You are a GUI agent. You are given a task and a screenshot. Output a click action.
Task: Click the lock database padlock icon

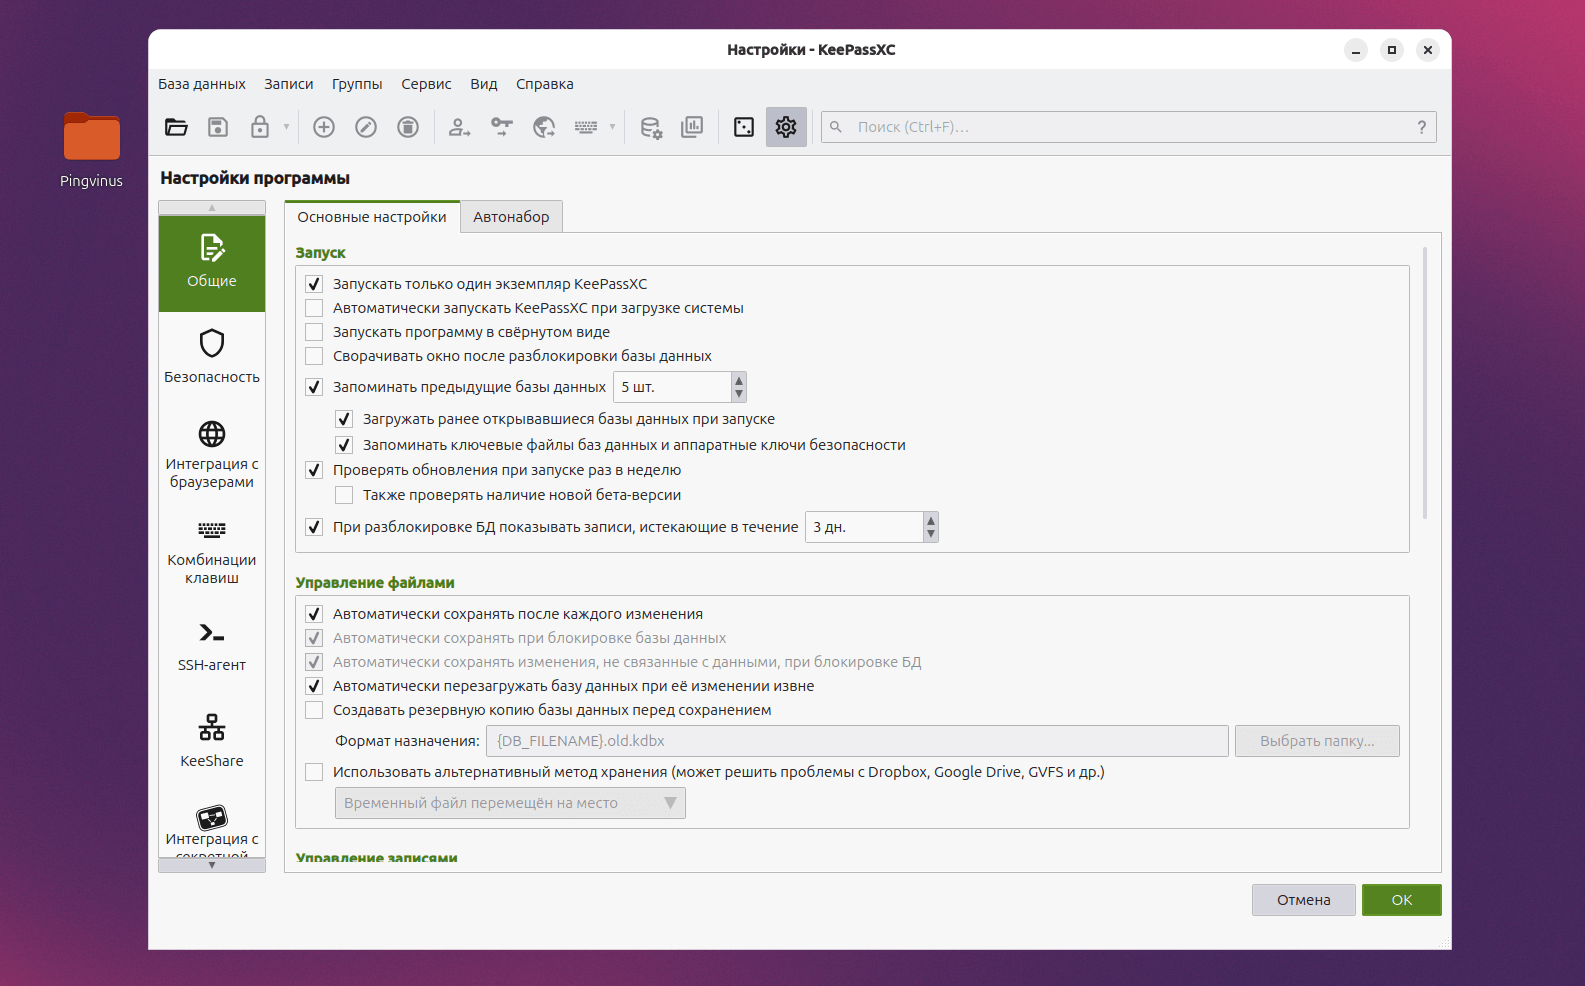pos(260,127)
